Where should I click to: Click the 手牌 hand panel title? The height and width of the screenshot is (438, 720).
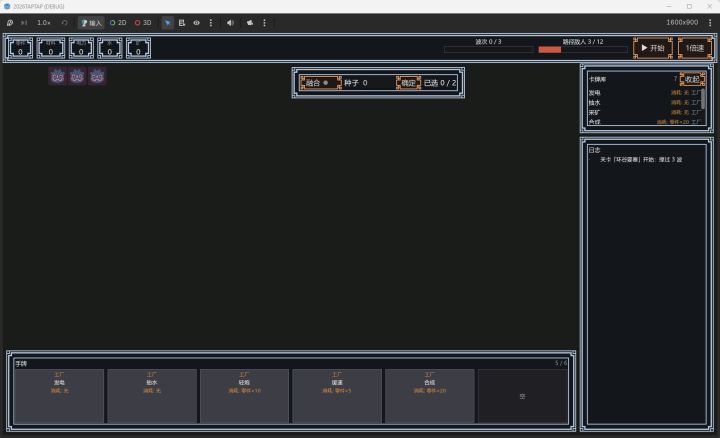coord(21,363)
